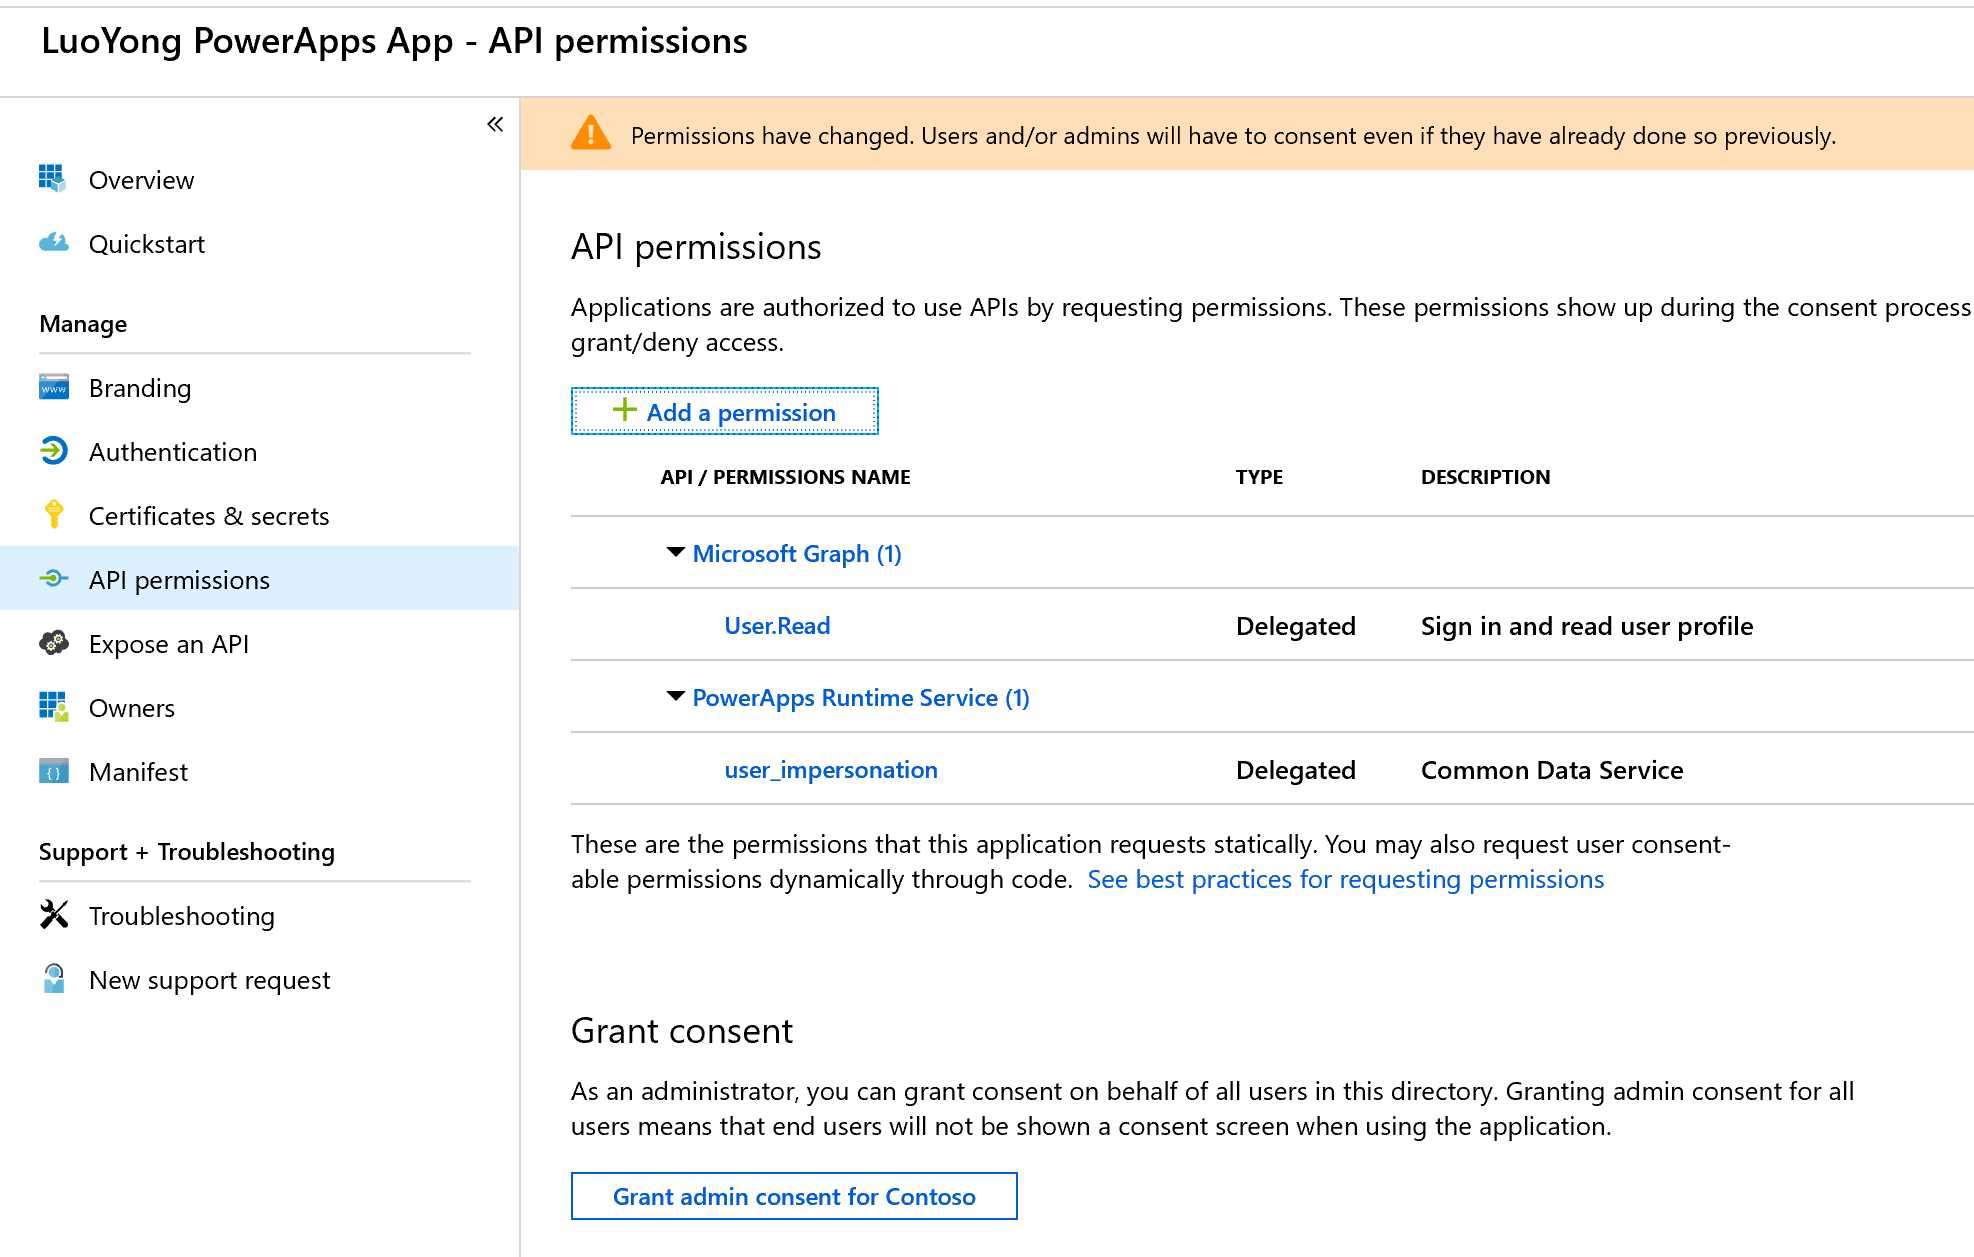The image size is (1974, 1257).
Task: Click Delegated type in user_impersonation row
Action: [x=1296, y=770]
